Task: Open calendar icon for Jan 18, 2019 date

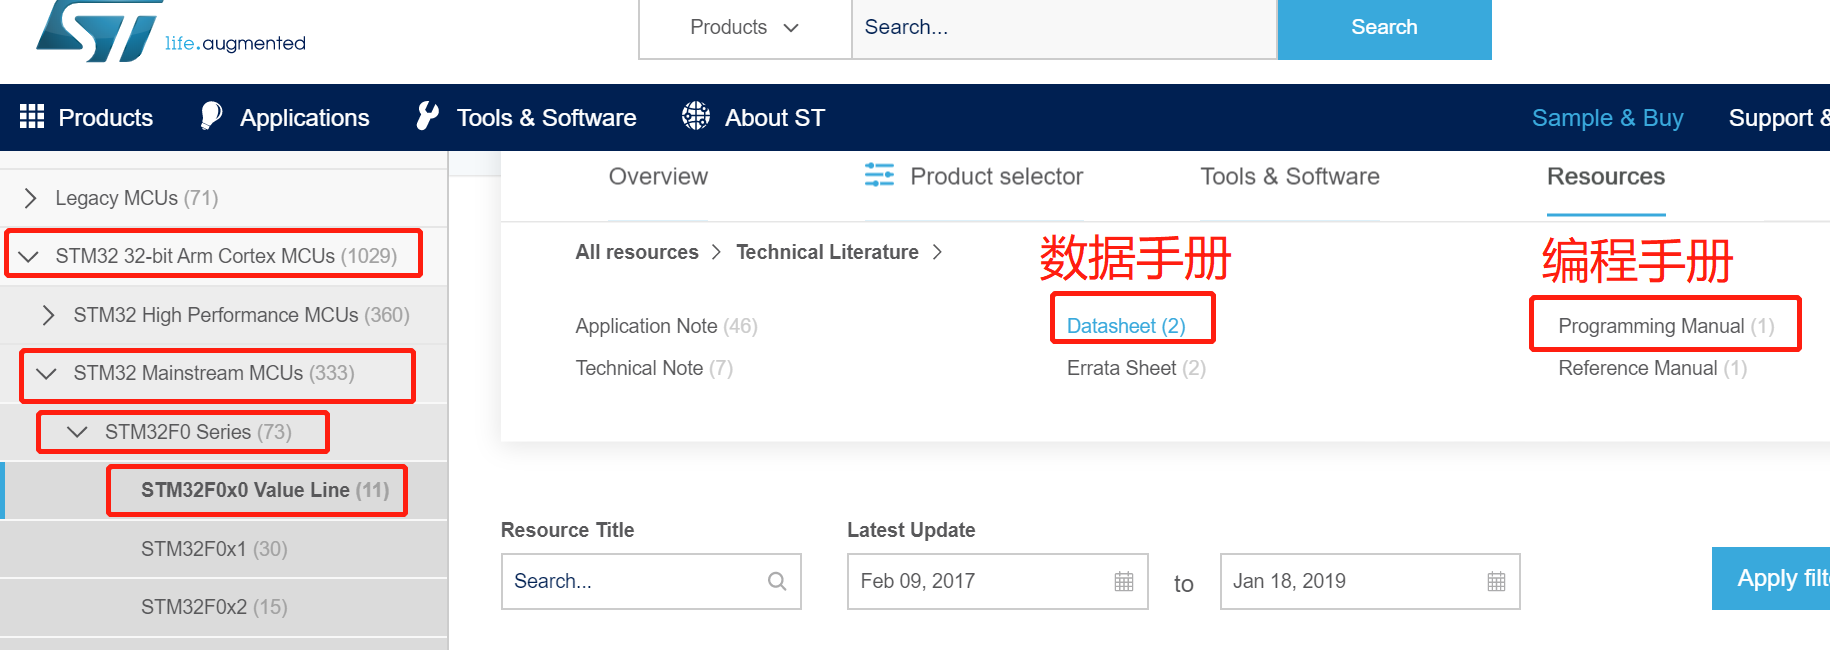Action: 1496,581
